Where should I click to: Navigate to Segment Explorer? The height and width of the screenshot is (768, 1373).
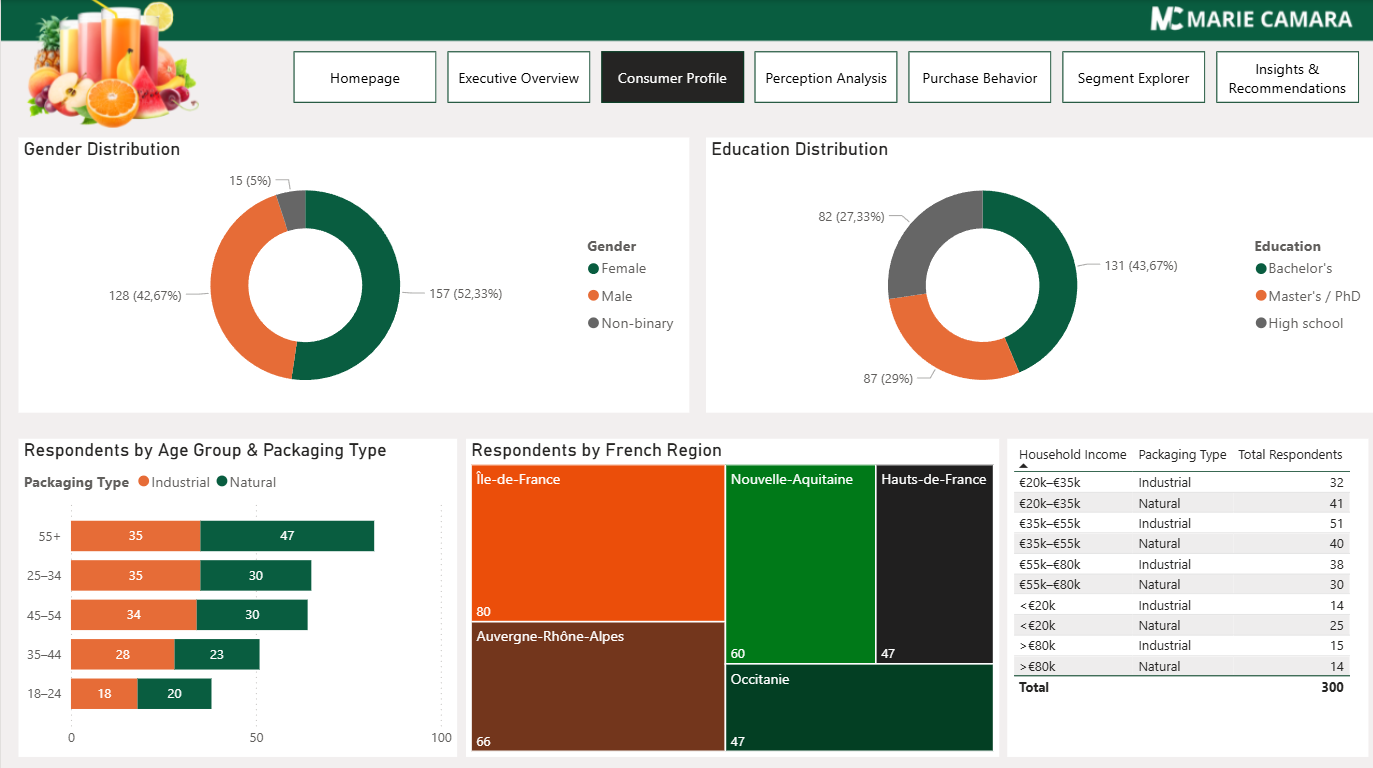(x=1133, y=78)
